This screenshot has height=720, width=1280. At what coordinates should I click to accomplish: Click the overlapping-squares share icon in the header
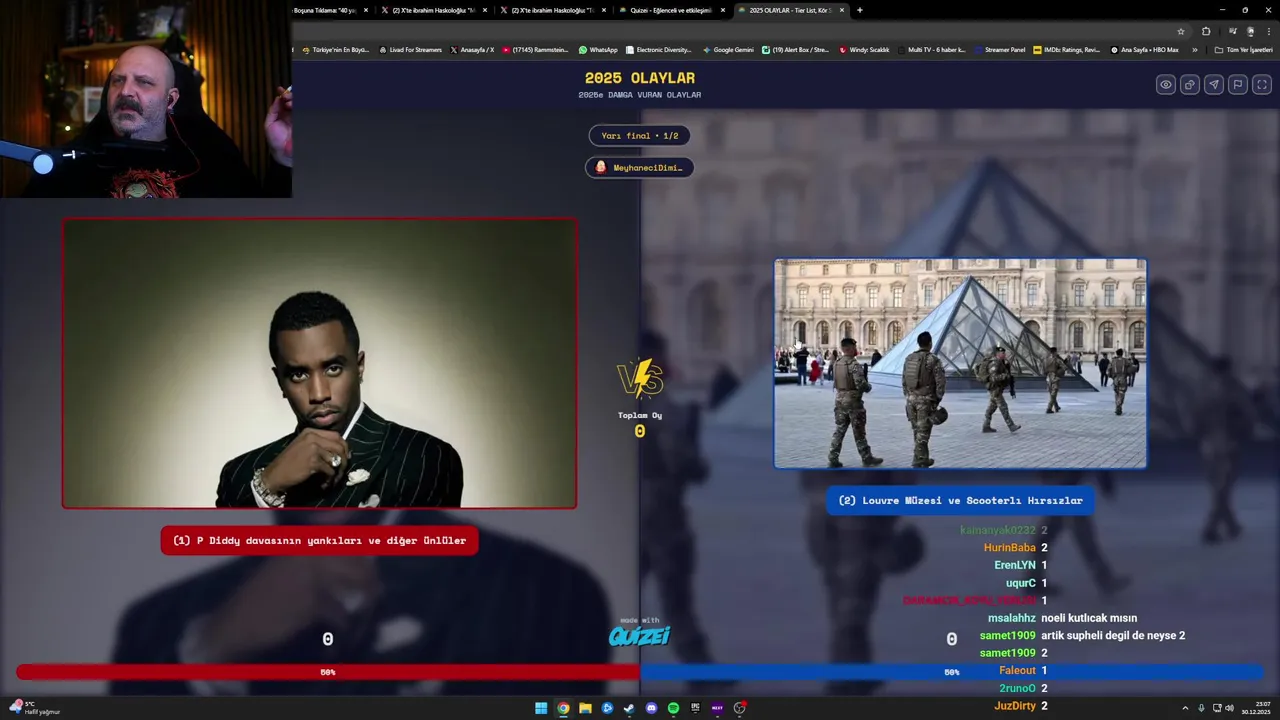(x=1189, y=85)
